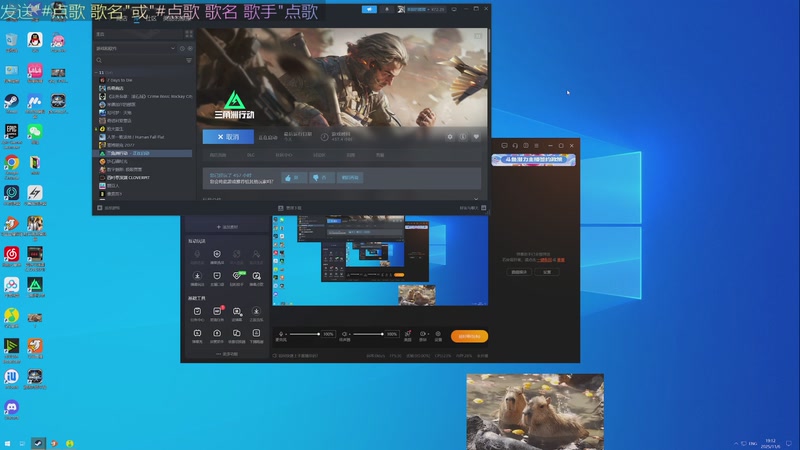Click the recent clock sort icon in Steam library
This screenshot has width=800, height=450.
coord(182,48)
